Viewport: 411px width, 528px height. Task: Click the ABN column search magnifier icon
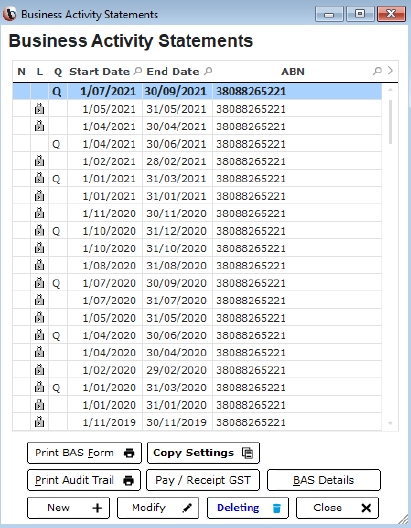pyautogui.click(x=377, y=71)
